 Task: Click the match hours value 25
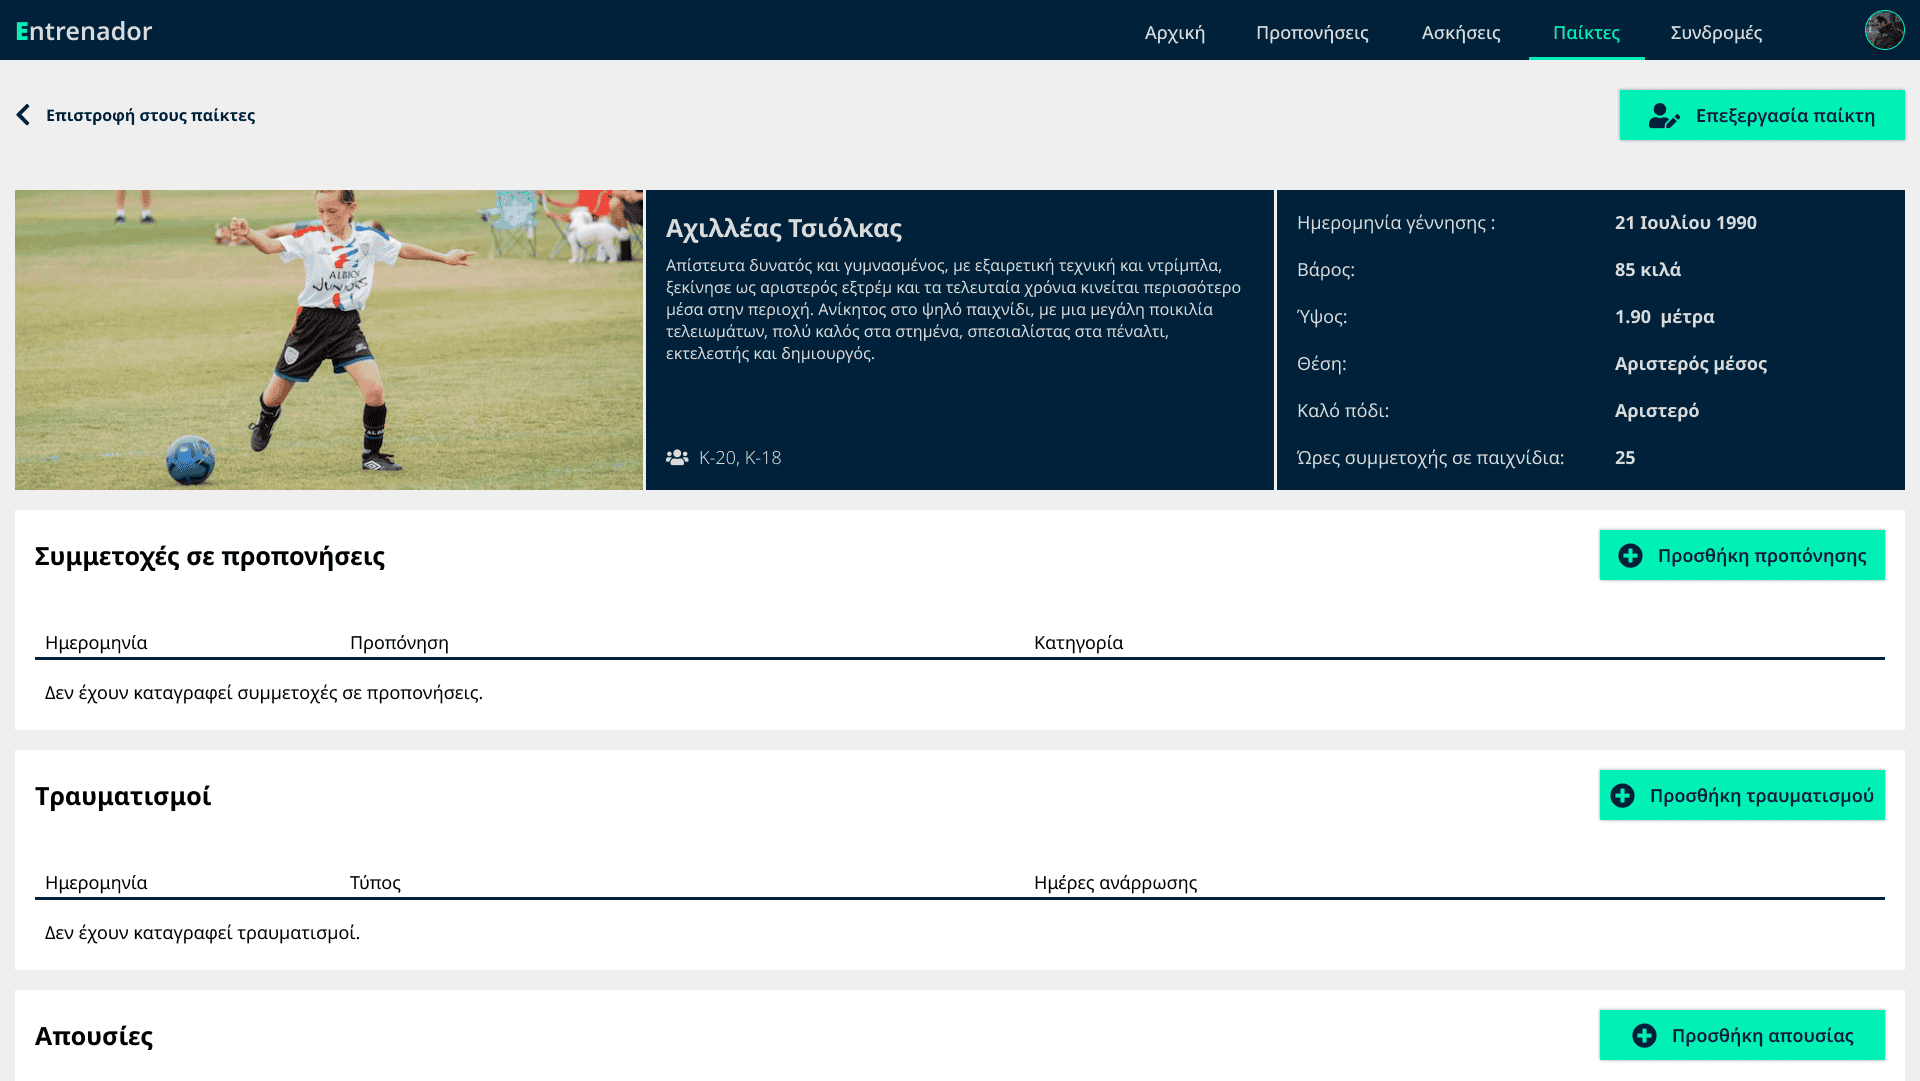pos(1625,457)
